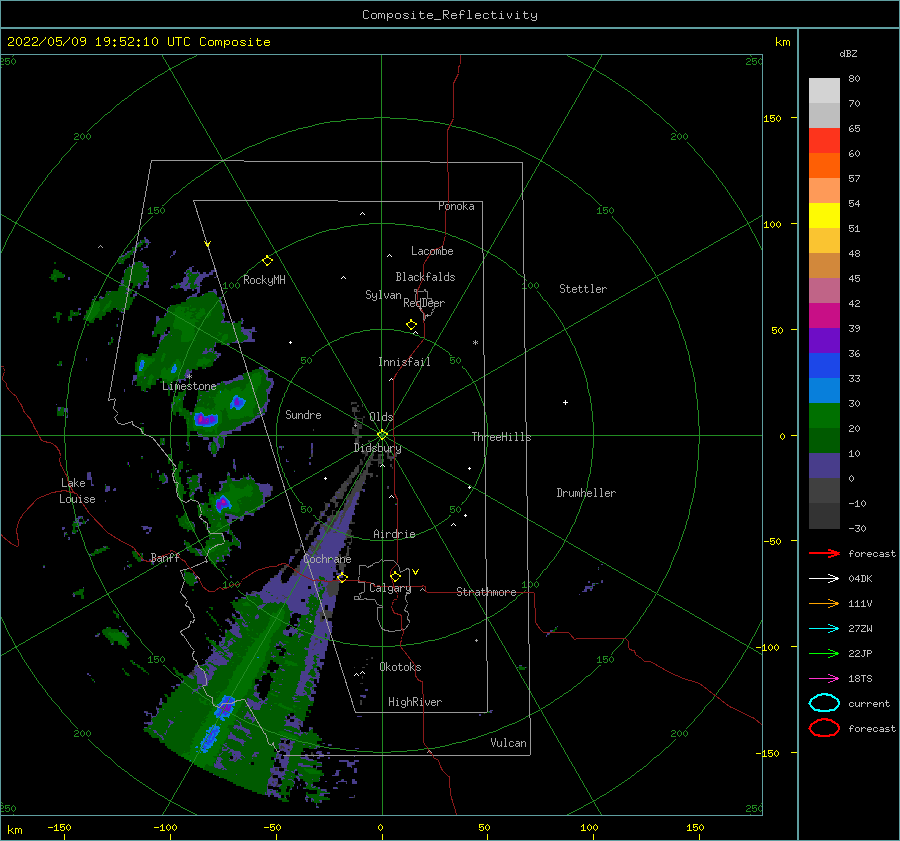This screenshot has height=841, width=900.
Task: Click the Airdrie town label
Action: click(394, 534)
